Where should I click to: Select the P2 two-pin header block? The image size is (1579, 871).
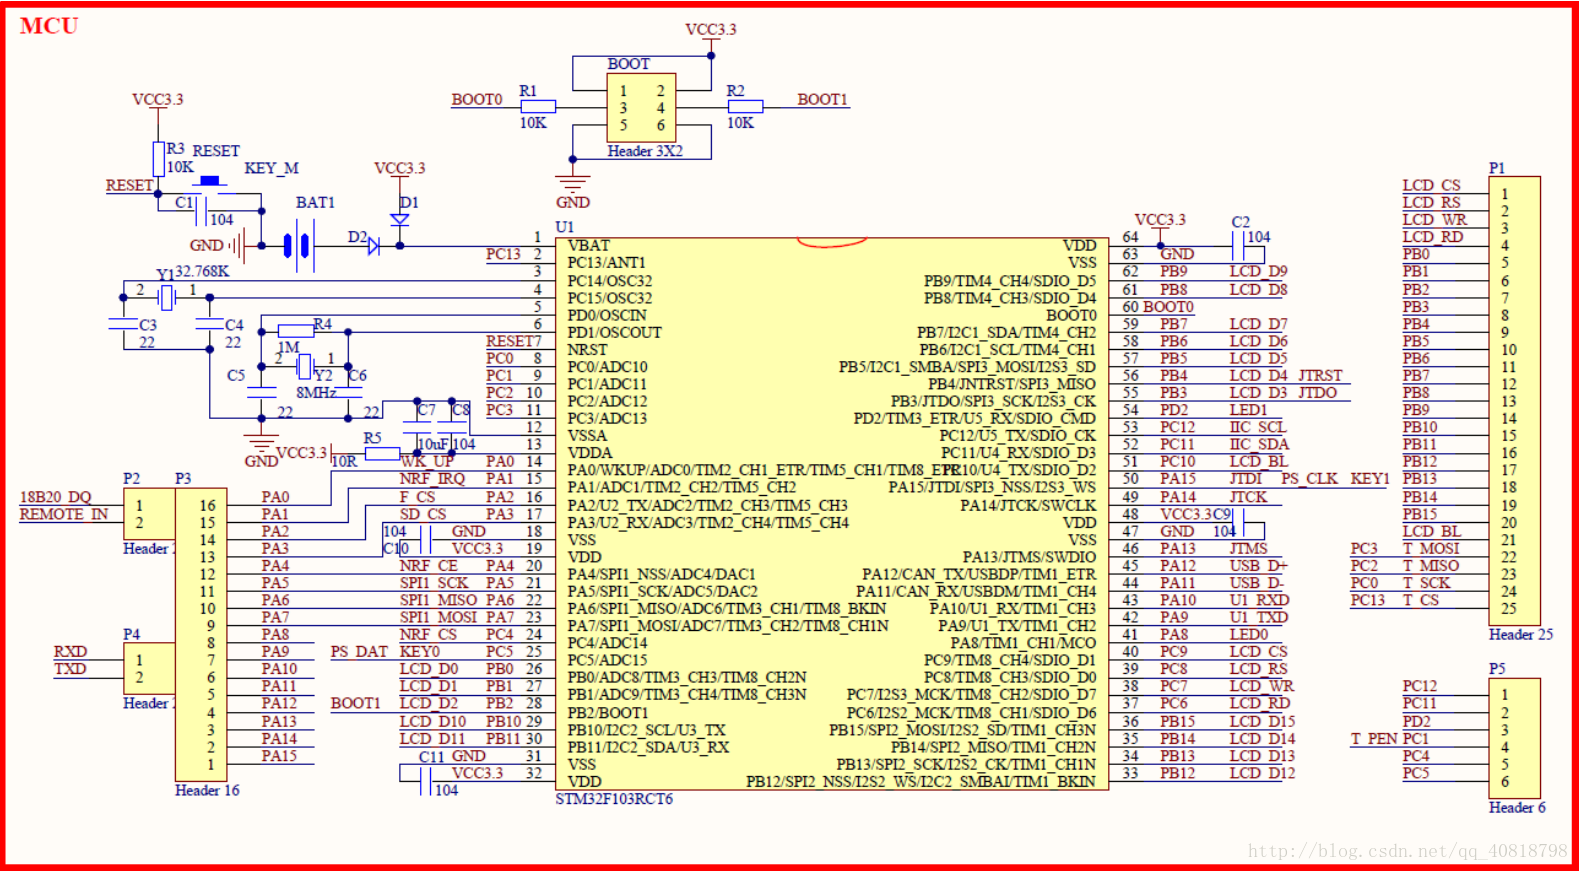point(148,514)
